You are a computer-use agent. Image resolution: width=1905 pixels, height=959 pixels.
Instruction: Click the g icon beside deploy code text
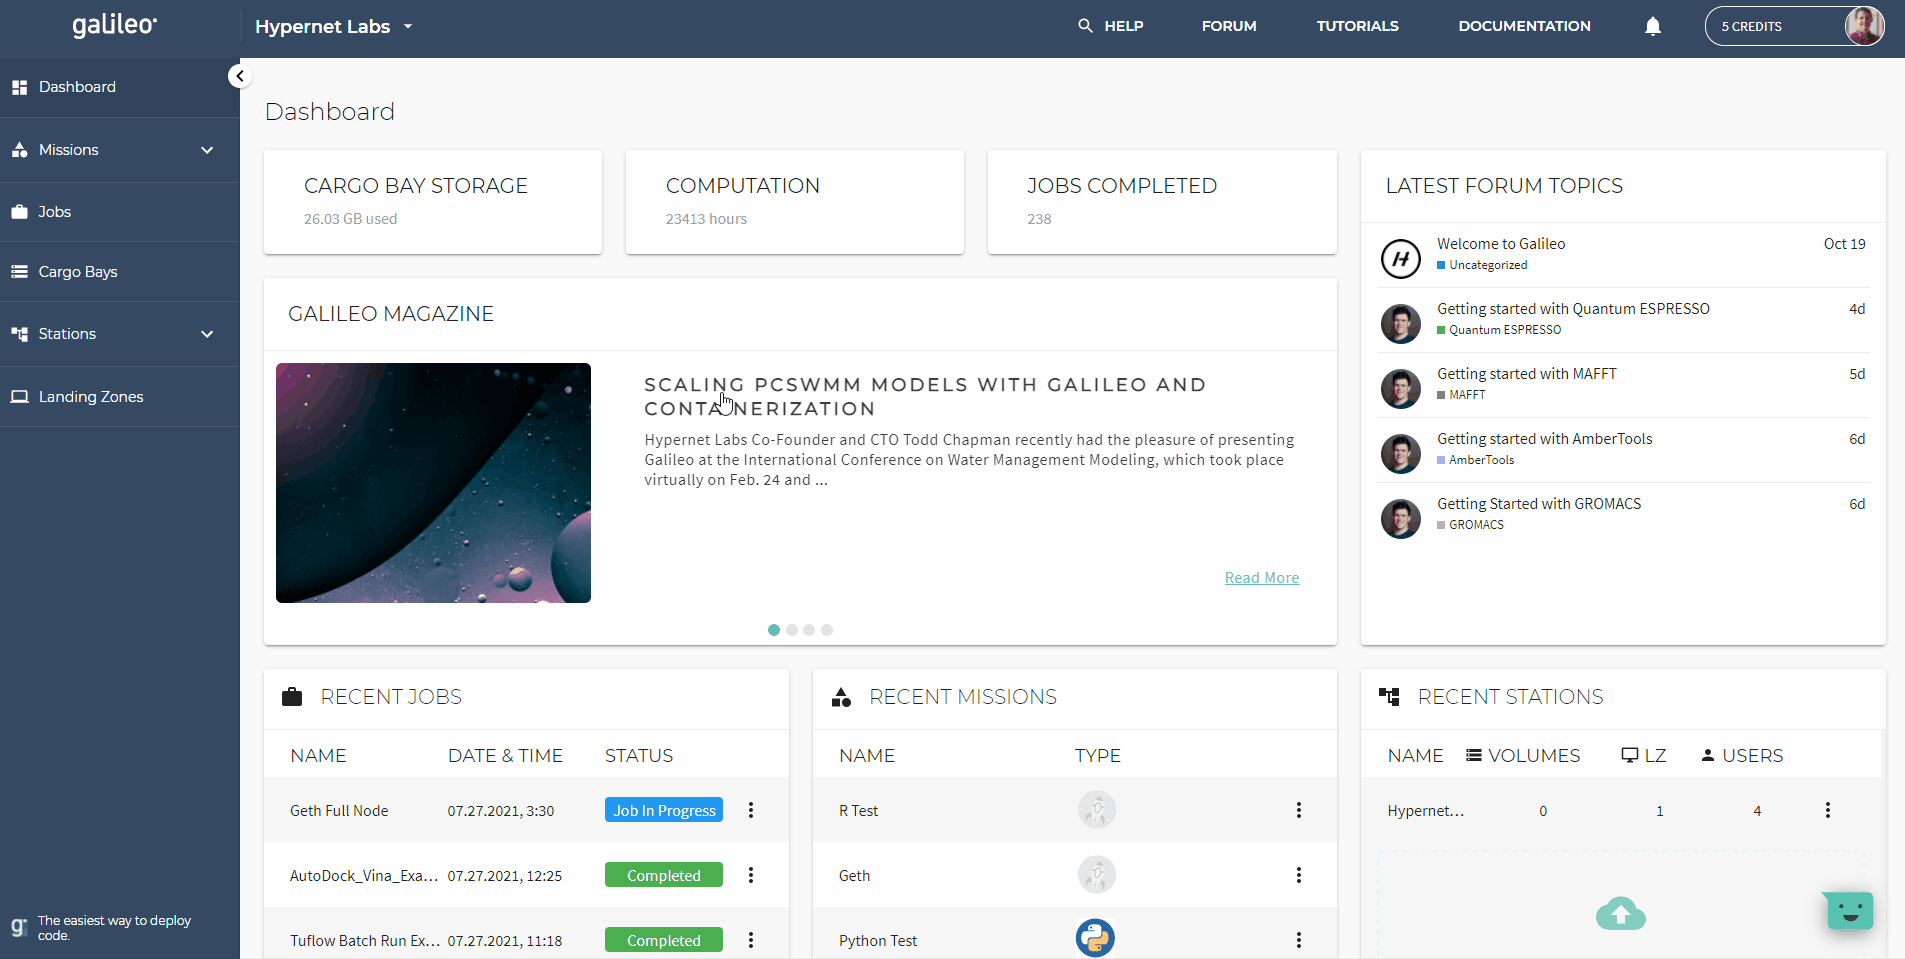point(18,927)
